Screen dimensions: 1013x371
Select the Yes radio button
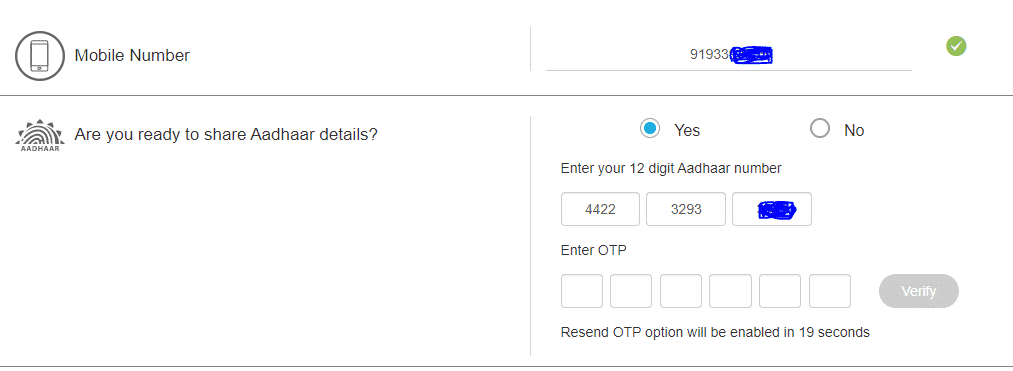coord(650,129)
